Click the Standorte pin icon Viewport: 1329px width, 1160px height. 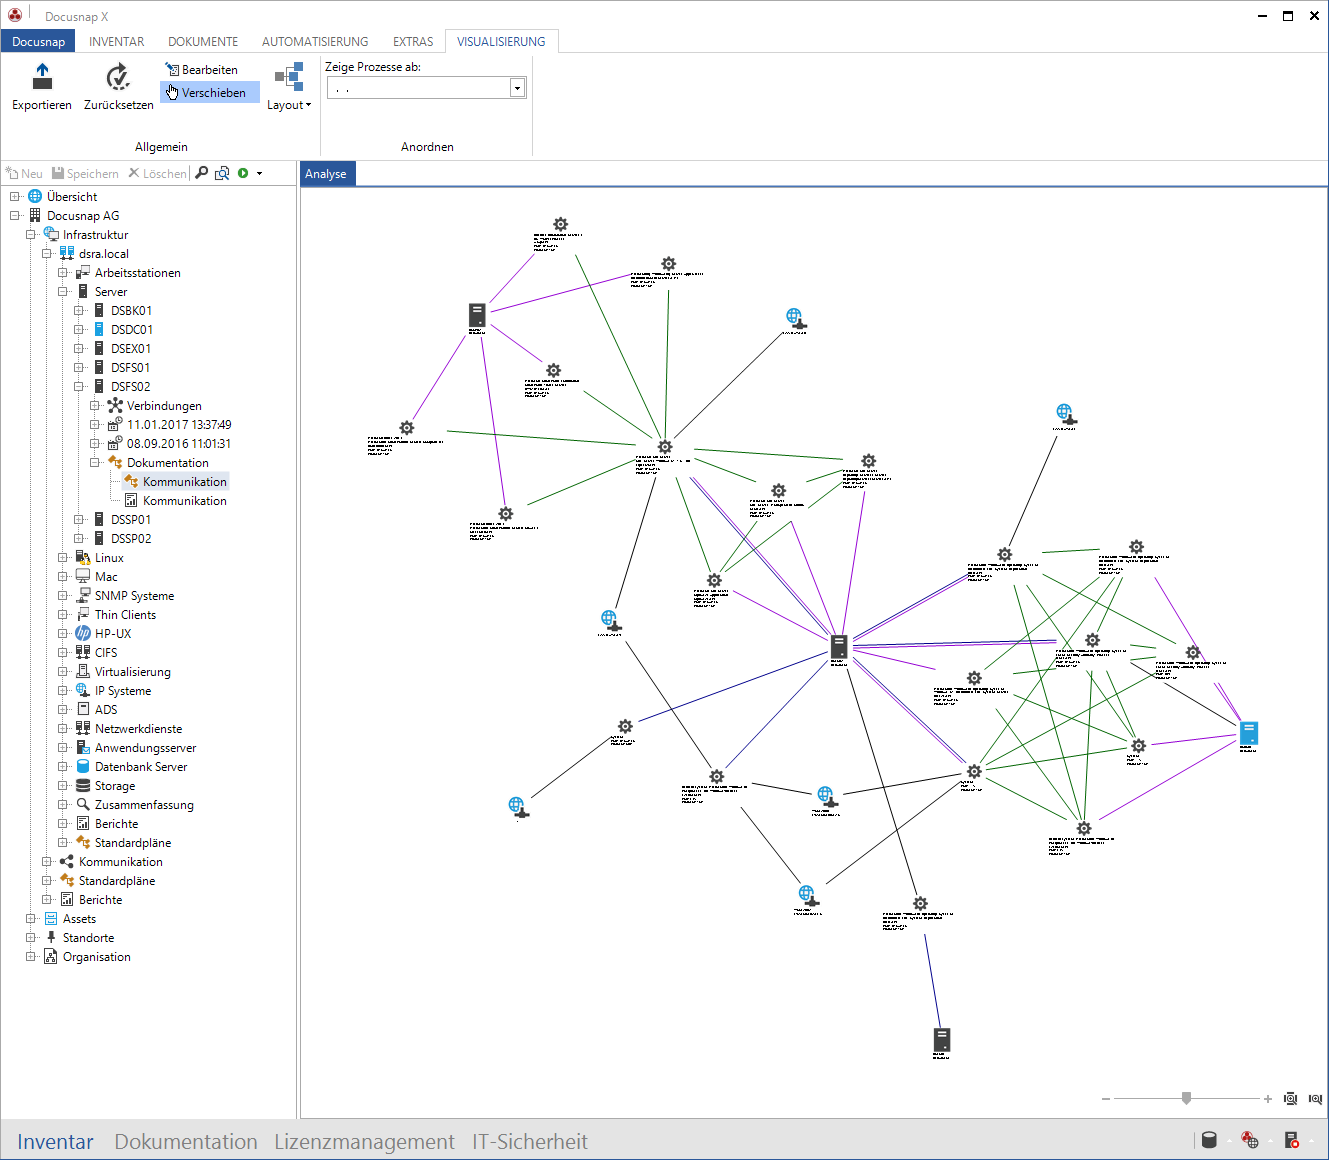pyautogui.click(x=51, y=938)
